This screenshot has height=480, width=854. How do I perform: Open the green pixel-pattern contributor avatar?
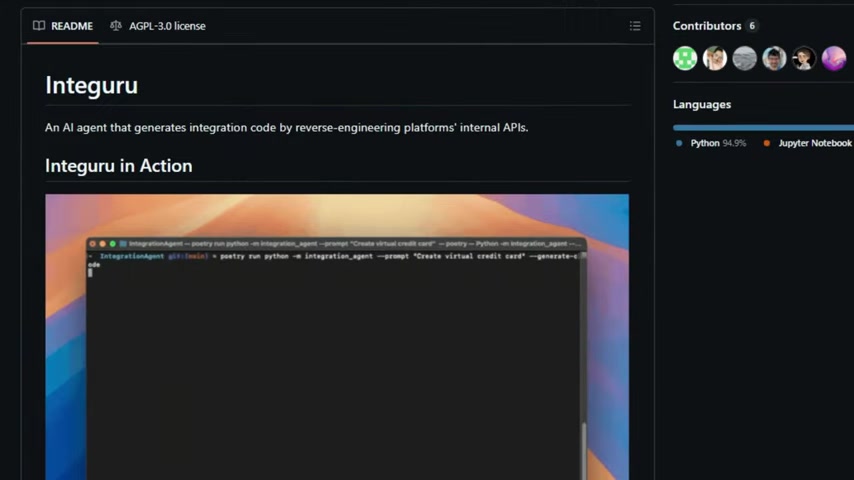pyautogui.click(x=685, y=58)
